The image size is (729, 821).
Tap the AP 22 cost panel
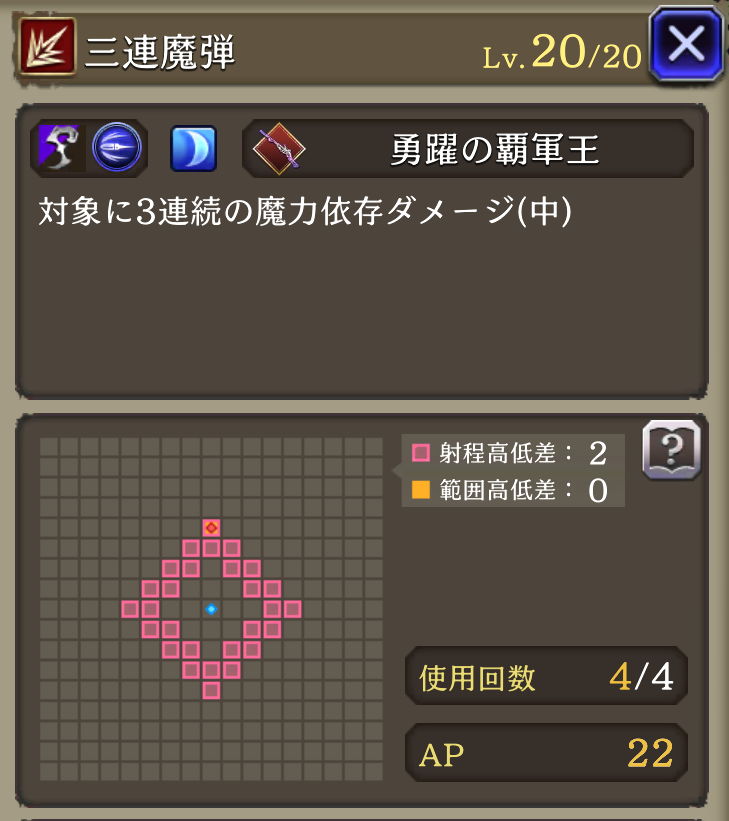click(546, 753)
